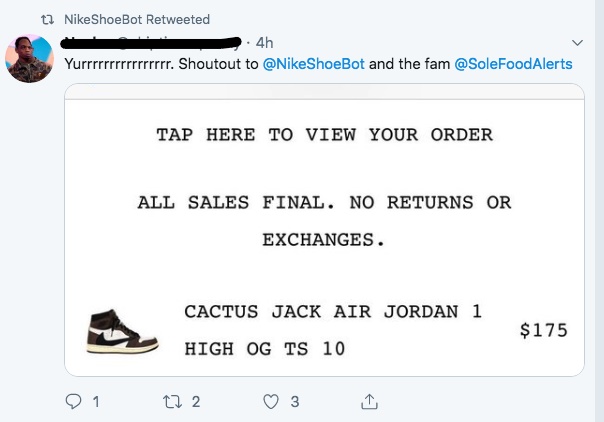Open the share tweet icon
This screenshot has width=604, height=422.
[369, 402]
